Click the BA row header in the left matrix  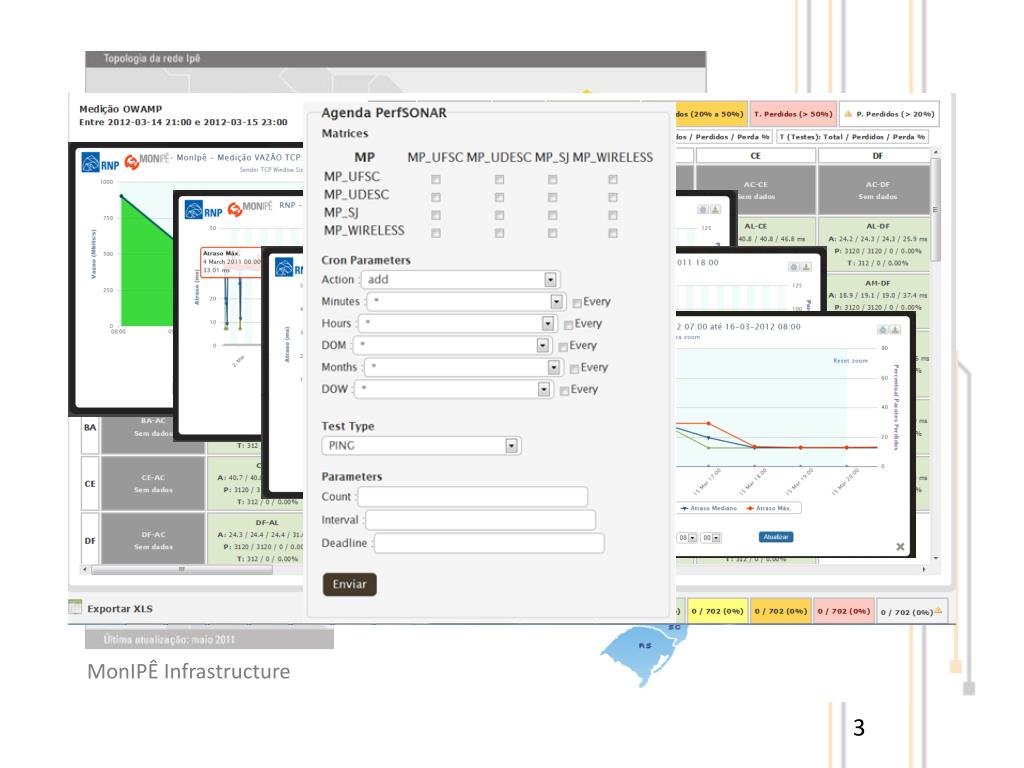coord(90,428)
